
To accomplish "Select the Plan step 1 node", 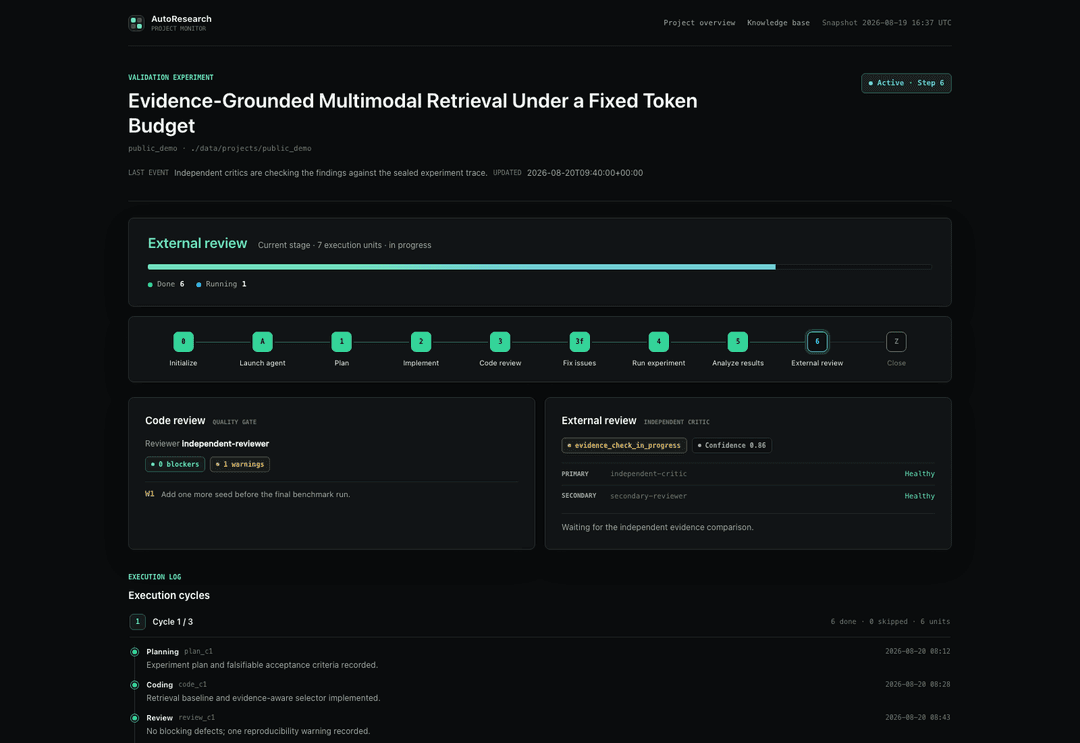I will pos(342,342).
